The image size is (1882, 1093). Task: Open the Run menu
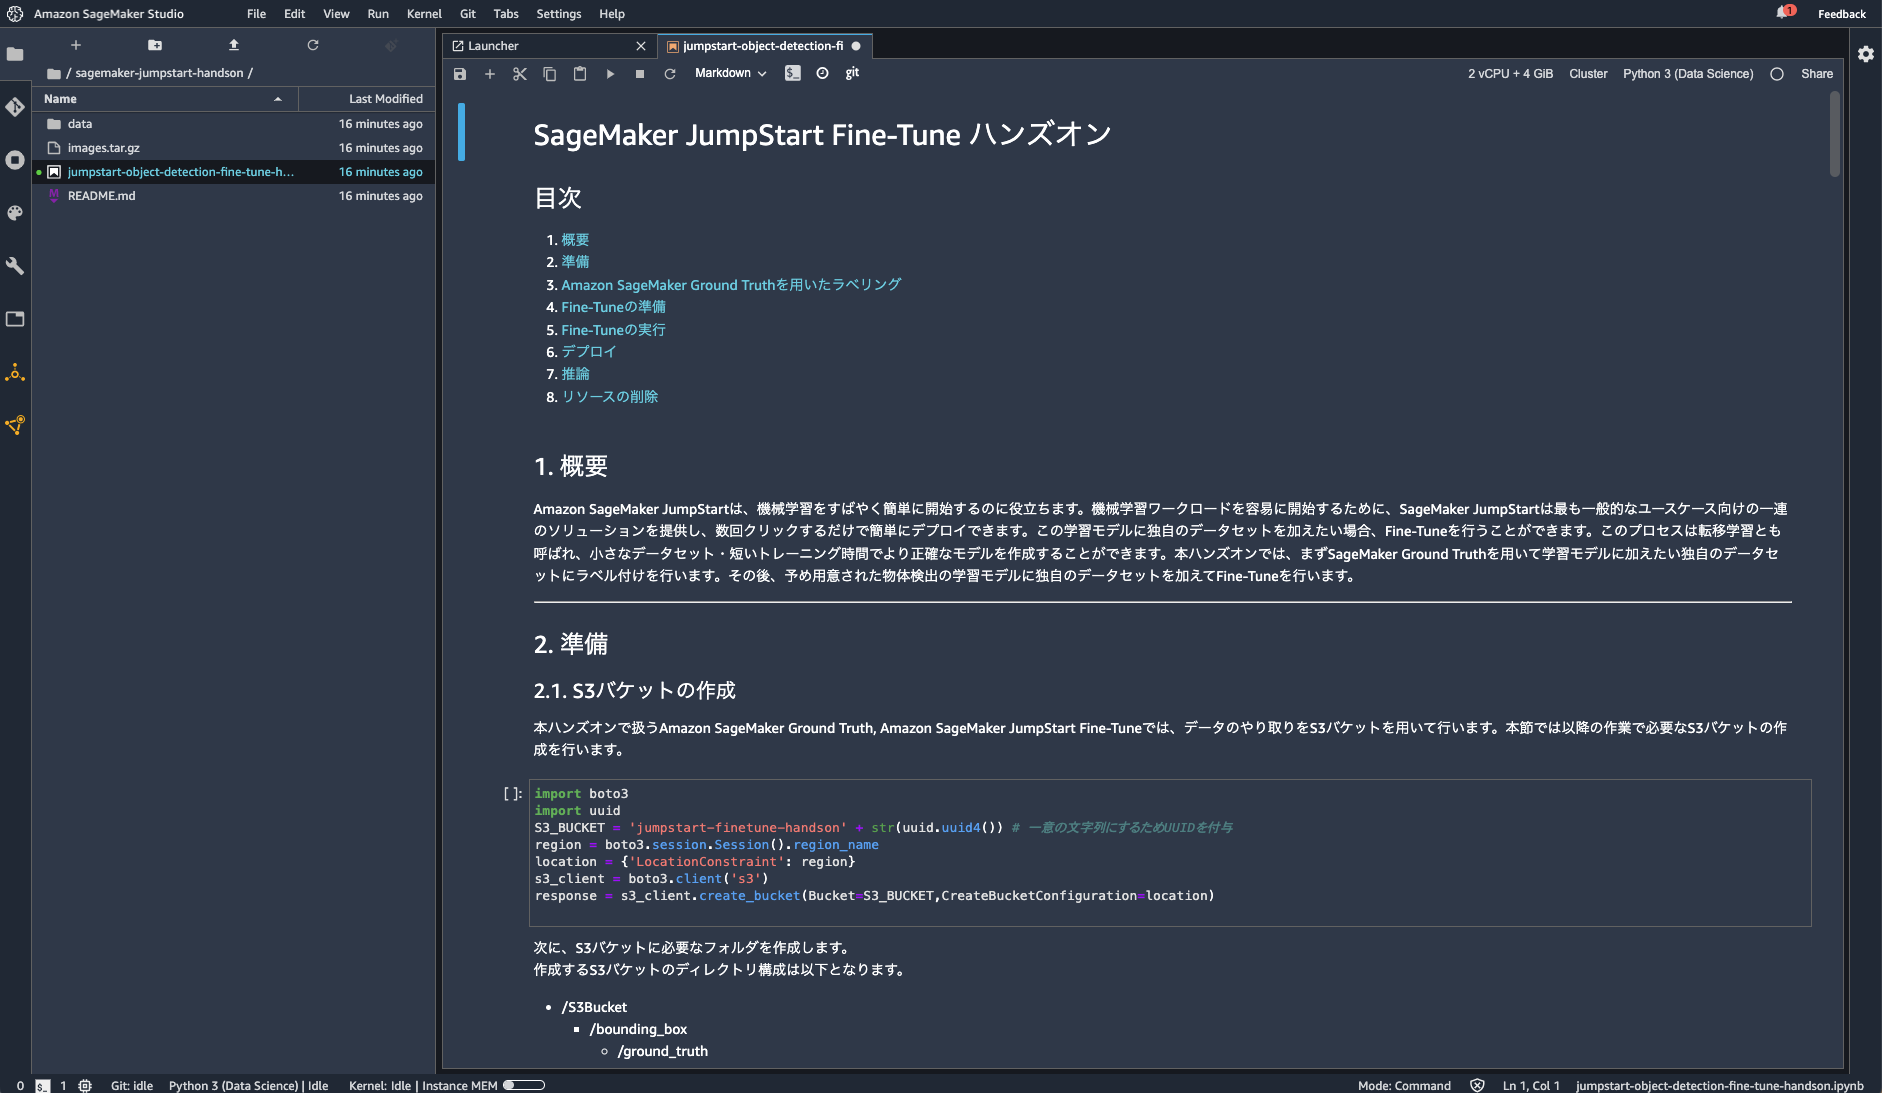click(378, 14)
